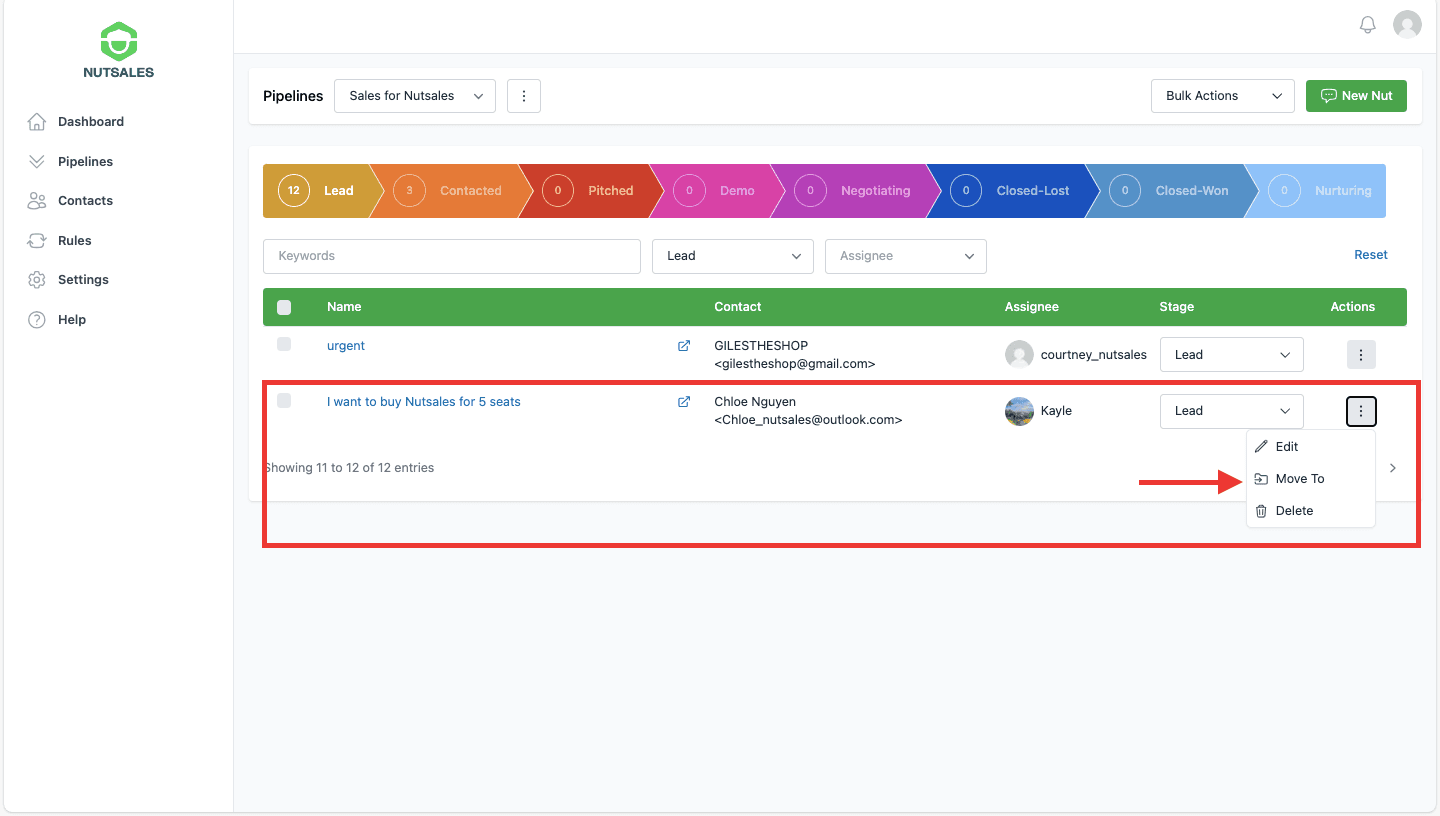Select checkbox for Nutsales 5 seats row
The width and height of the screenshot is (1440, 816).
click(x=284, y=401)
